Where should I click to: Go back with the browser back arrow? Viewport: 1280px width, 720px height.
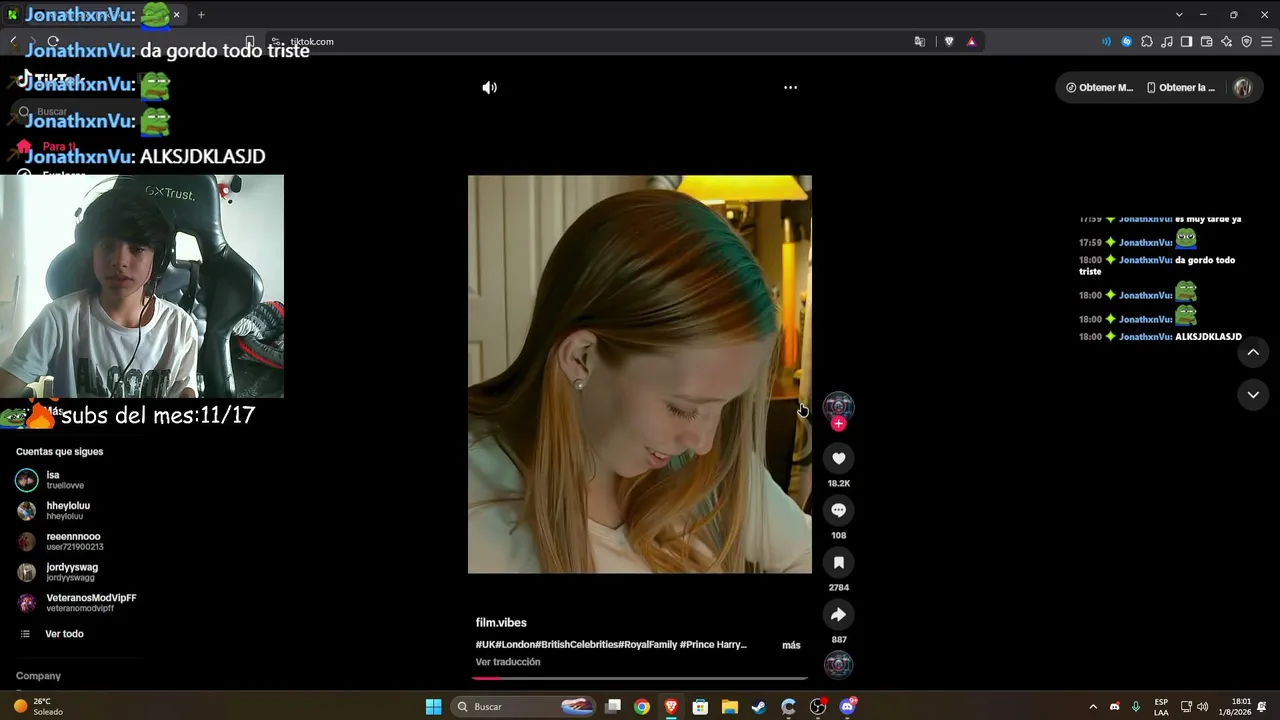coord(13,42)
